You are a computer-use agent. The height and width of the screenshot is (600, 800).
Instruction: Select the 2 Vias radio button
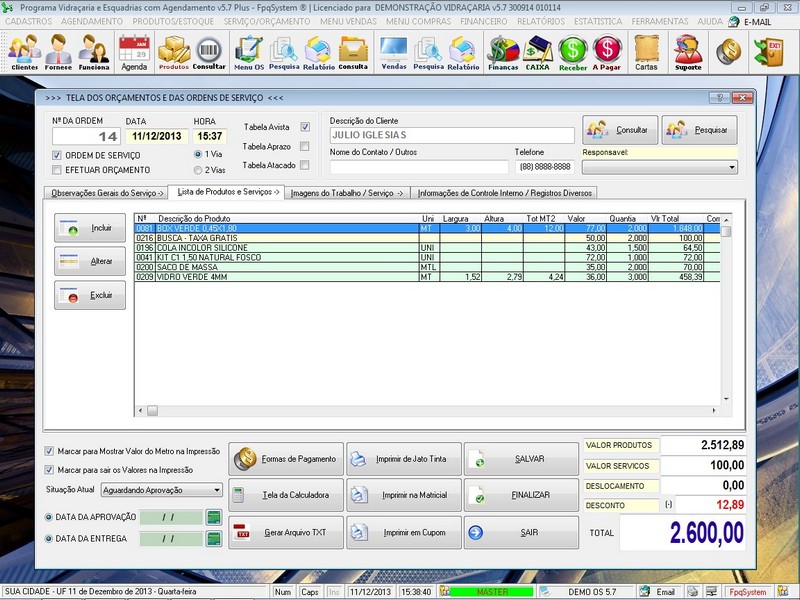197,170
